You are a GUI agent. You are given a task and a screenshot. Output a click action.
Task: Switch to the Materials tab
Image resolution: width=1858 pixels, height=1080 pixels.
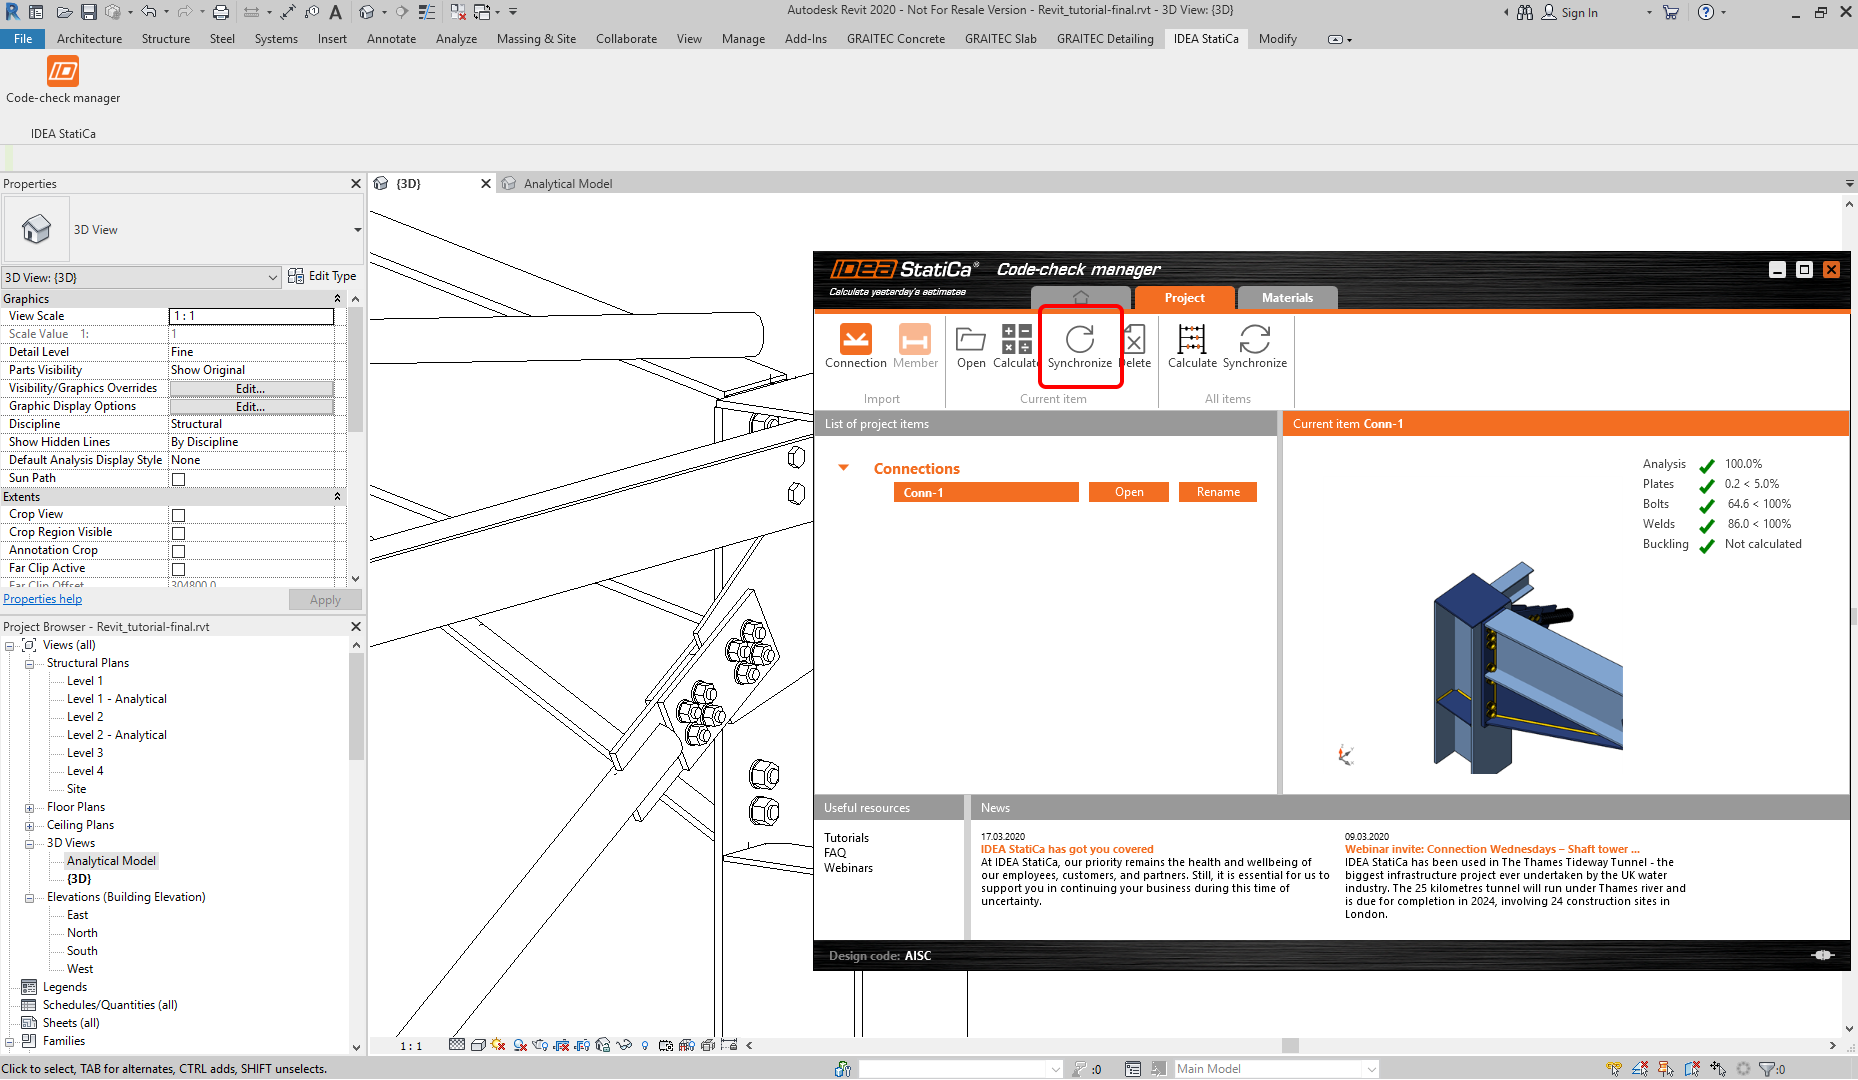coord(1286,298)
